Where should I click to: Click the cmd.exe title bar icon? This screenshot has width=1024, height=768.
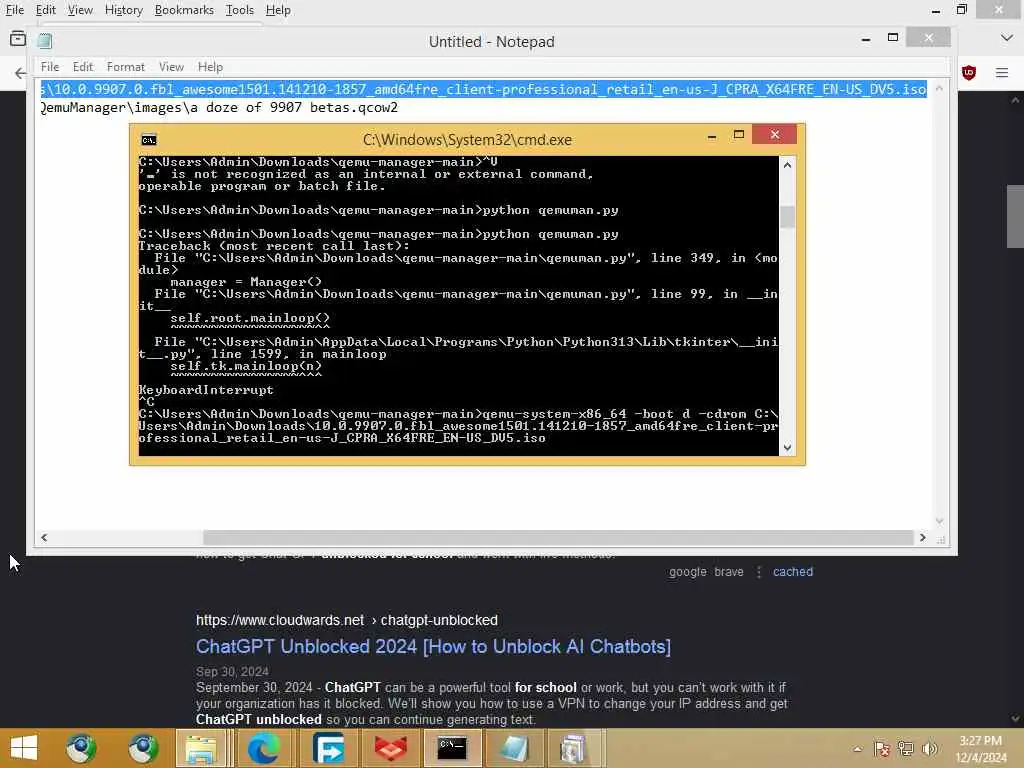tap(149, 140)
